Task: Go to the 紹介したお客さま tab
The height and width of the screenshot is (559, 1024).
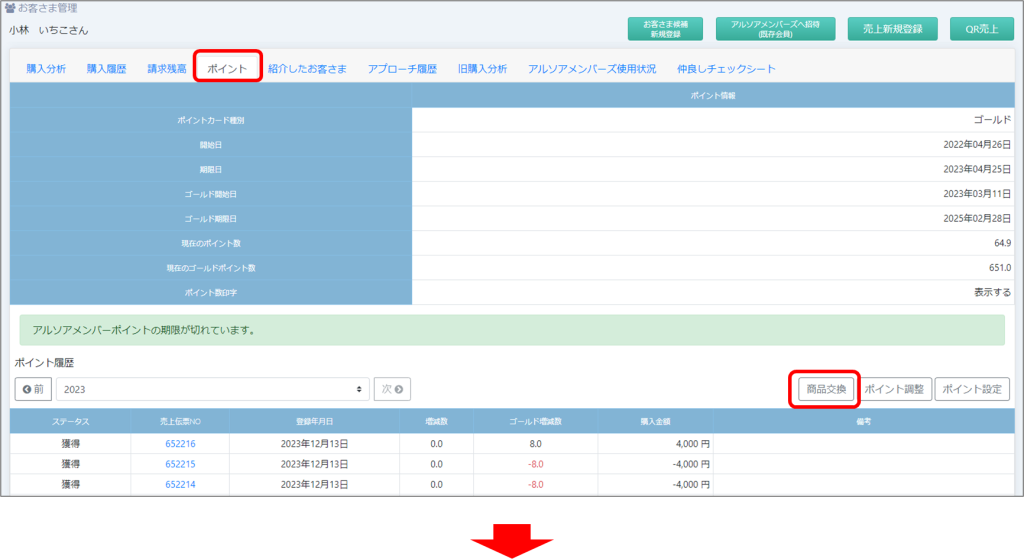Action: tap(307, 69)
